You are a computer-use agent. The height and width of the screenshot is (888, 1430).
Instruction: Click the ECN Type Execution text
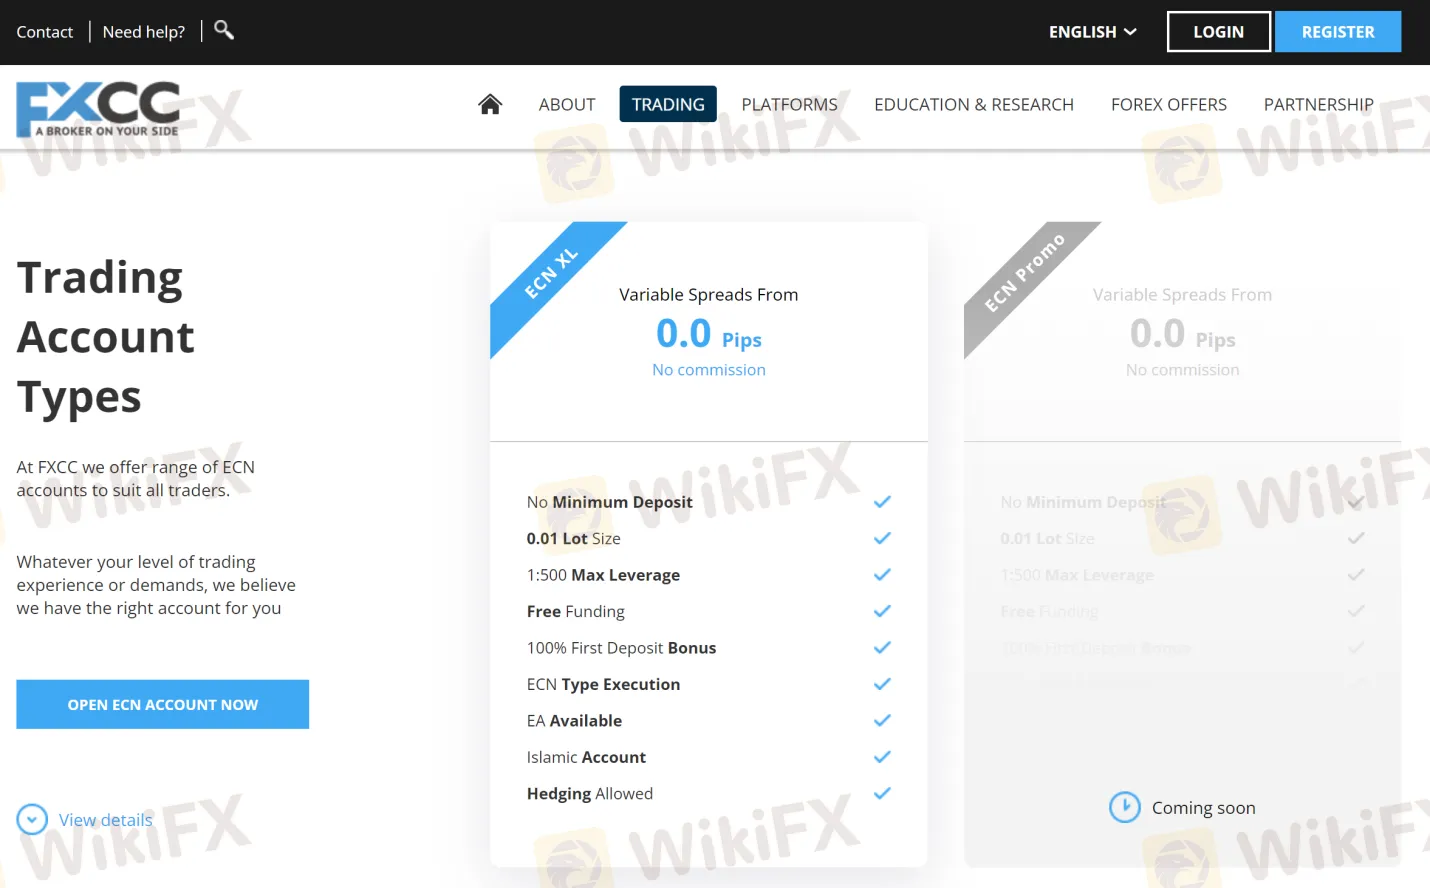click(604, 685)
